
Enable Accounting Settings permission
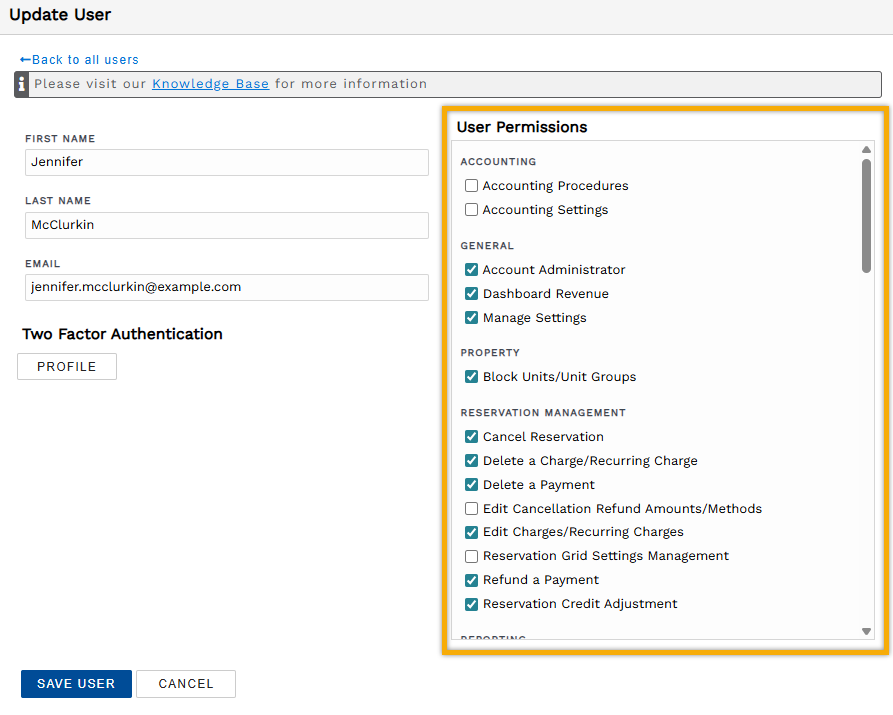coord(471,210)
